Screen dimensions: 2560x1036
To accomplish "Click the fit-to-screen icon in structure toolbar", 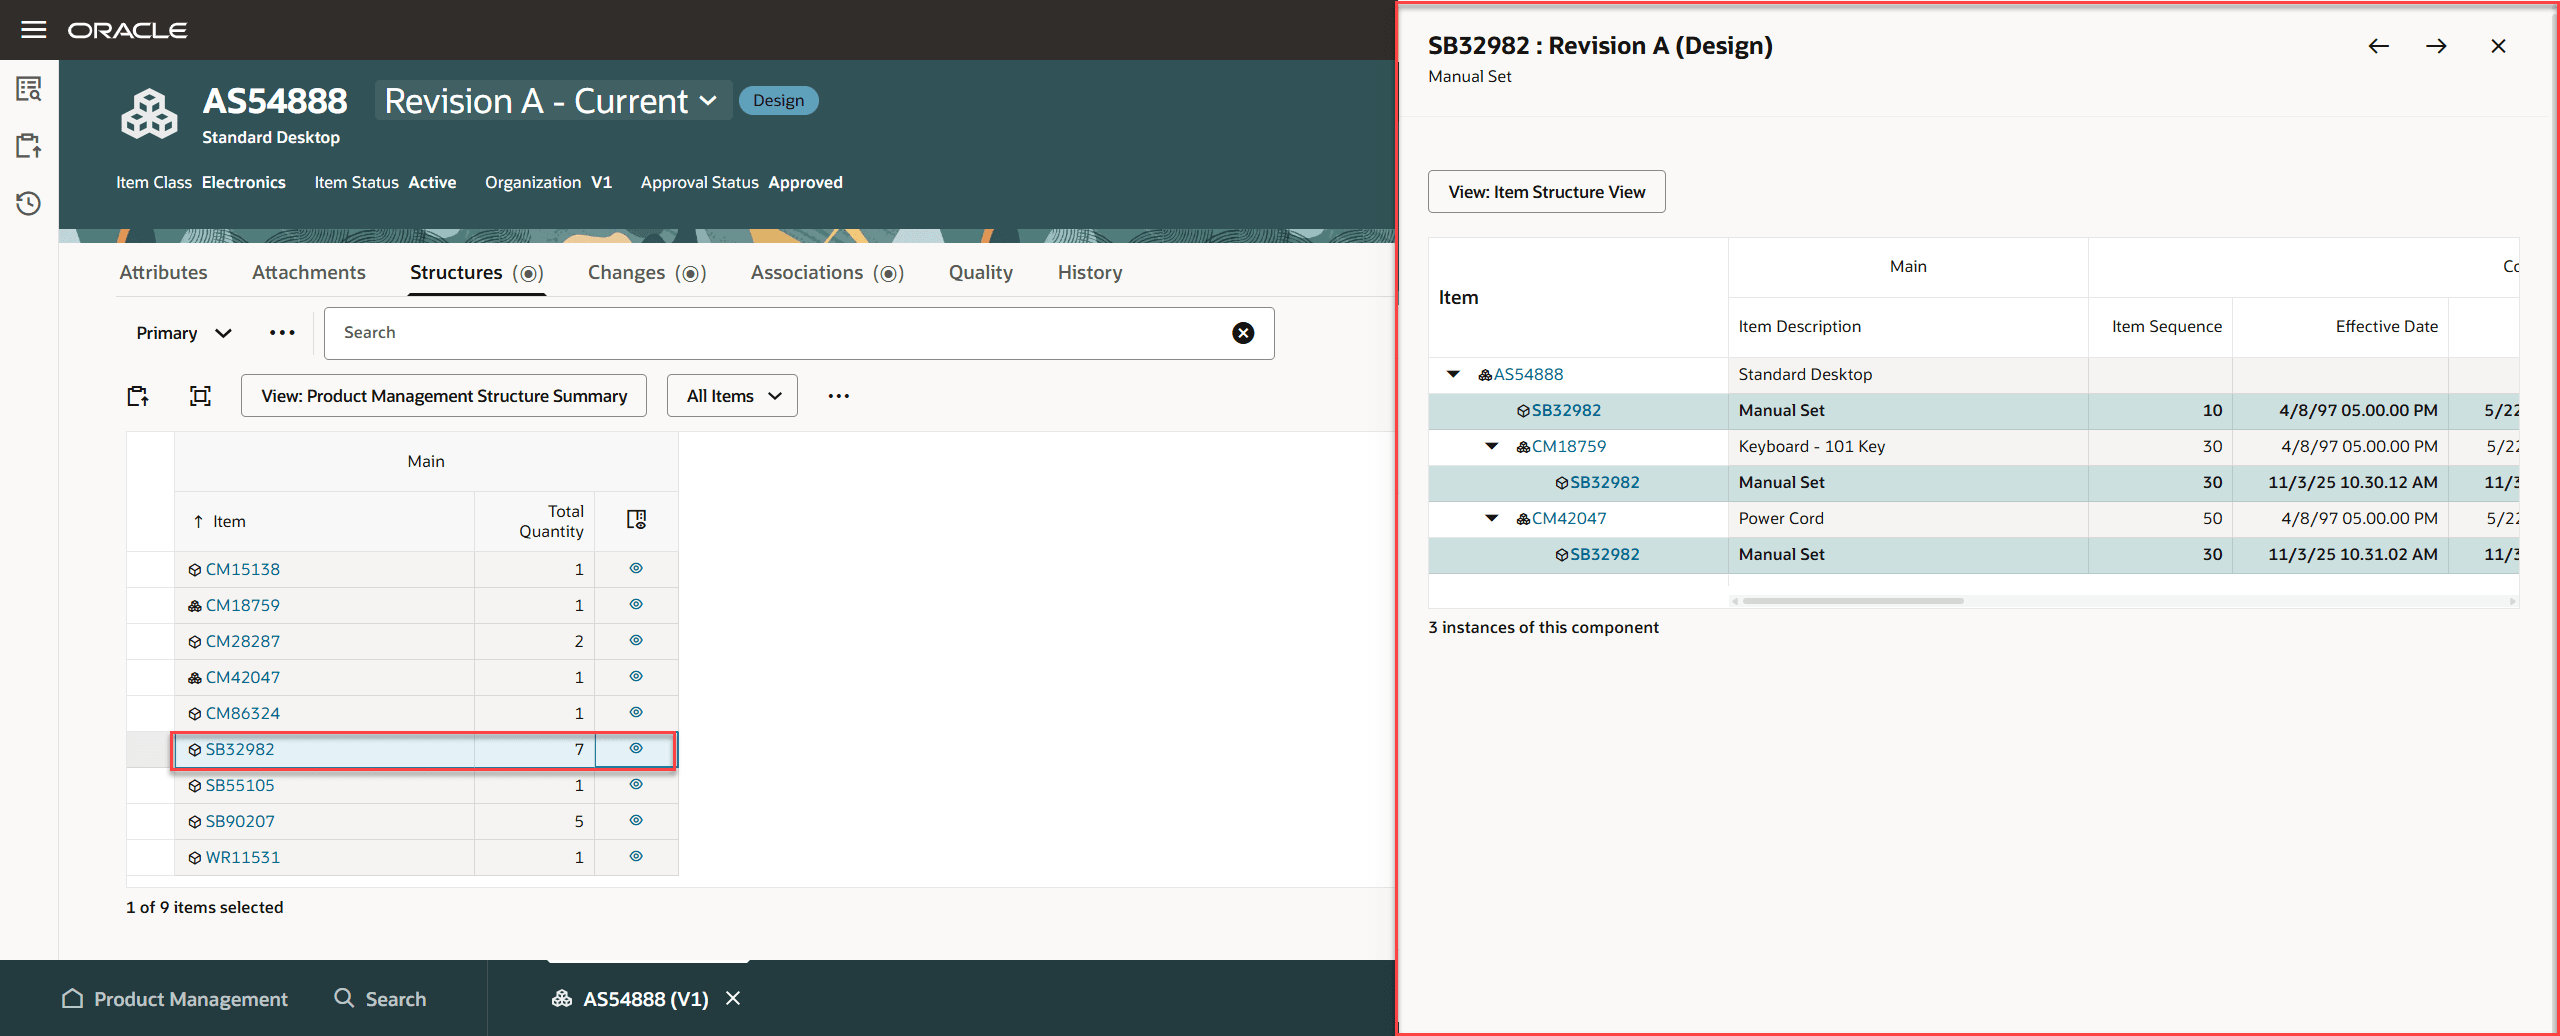I will (x=200, y=396).
